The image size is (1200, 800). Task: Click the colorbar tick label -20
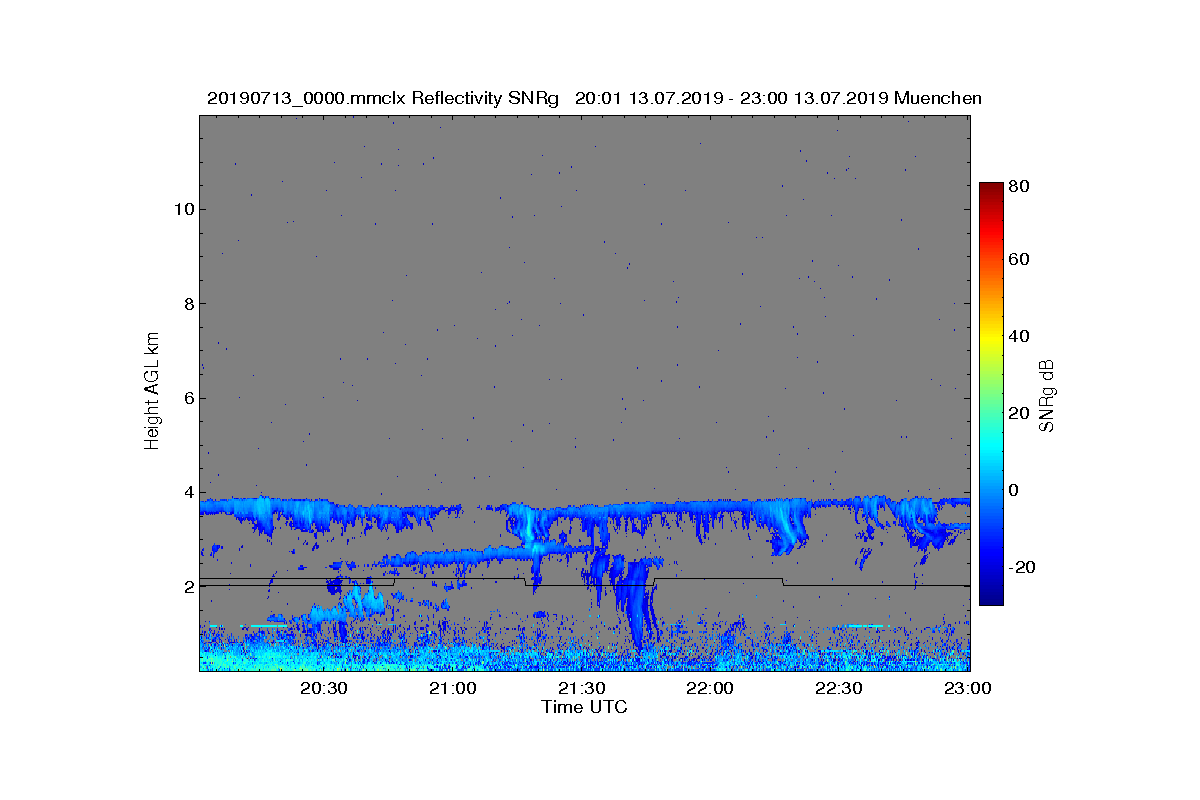pos(1022,567)
